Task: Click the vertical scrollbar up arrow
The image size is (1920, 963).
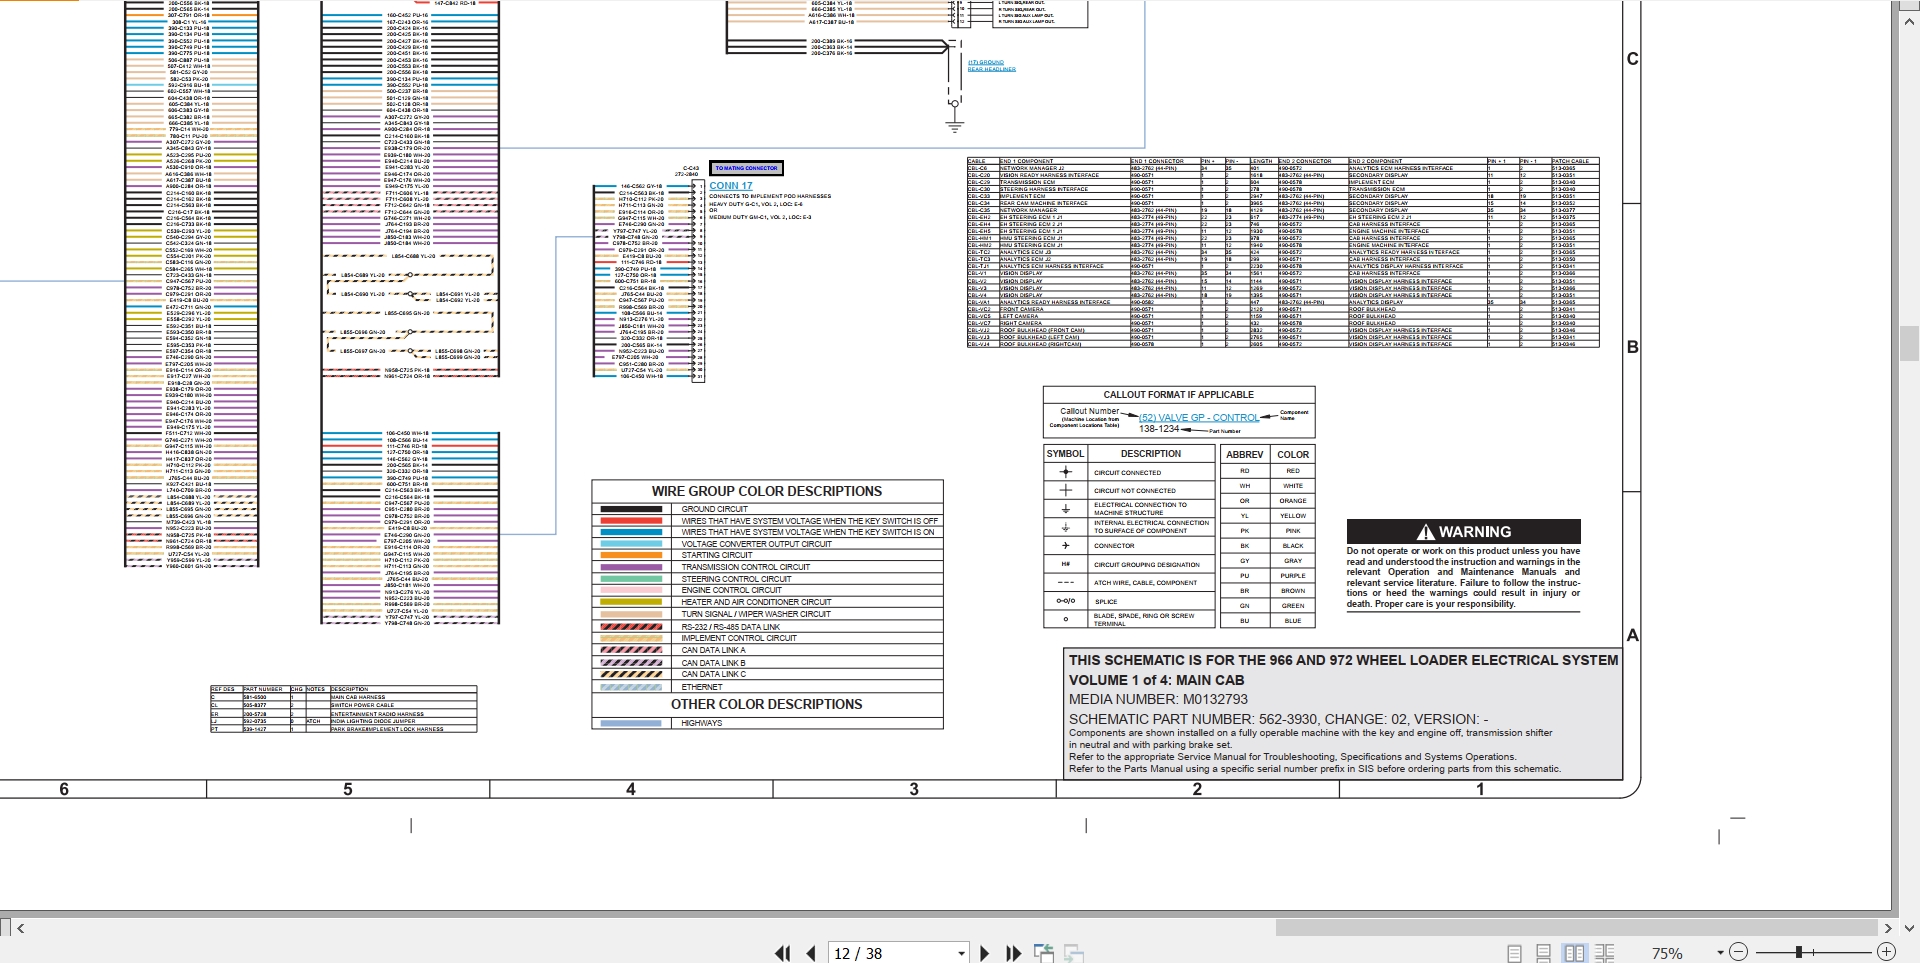Action: [x=1909, y=21]
